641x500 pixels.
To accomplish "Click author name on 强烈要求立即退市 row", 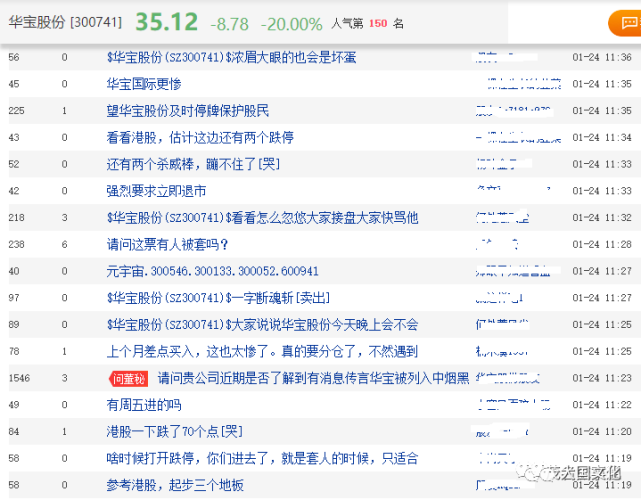I will point(513,189).
